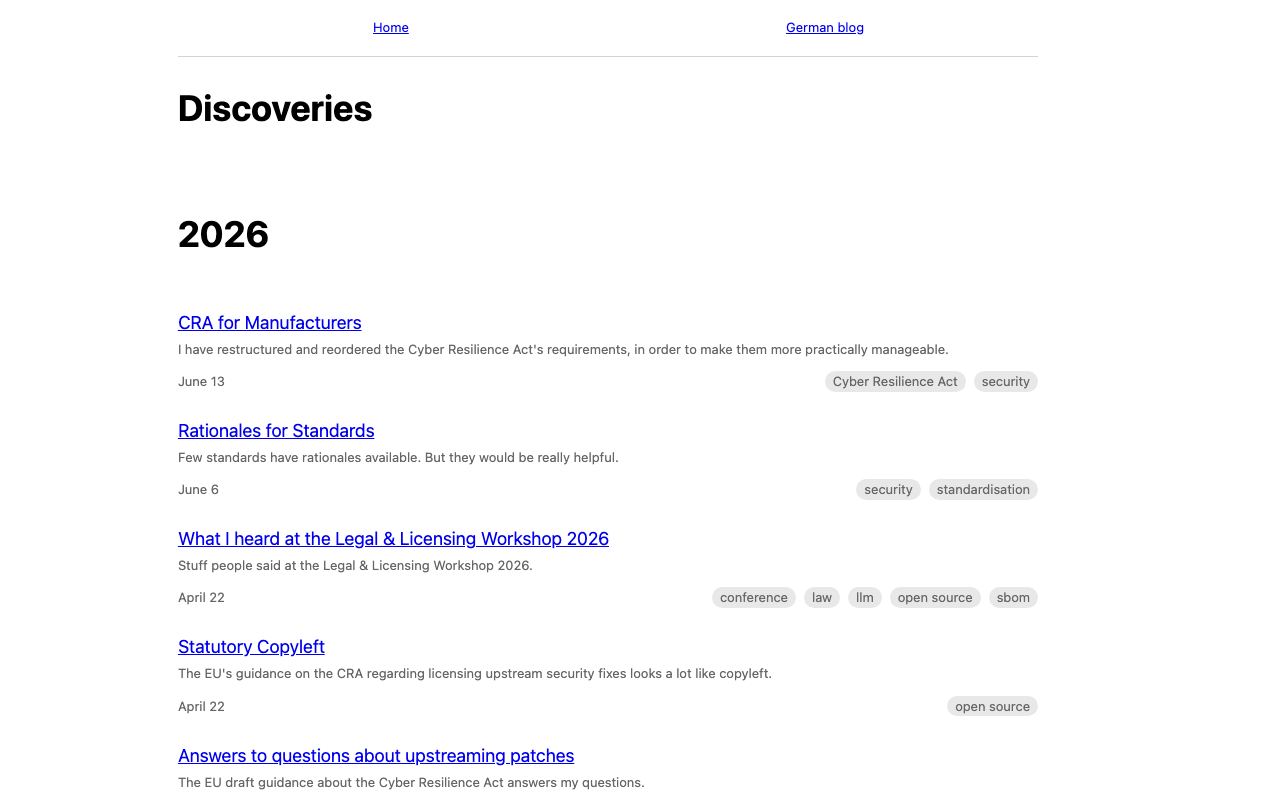1280x800 pixels.
Task: Open the Legal & Licensing Workshop 2026 post
Action: (x=393, y=539)
